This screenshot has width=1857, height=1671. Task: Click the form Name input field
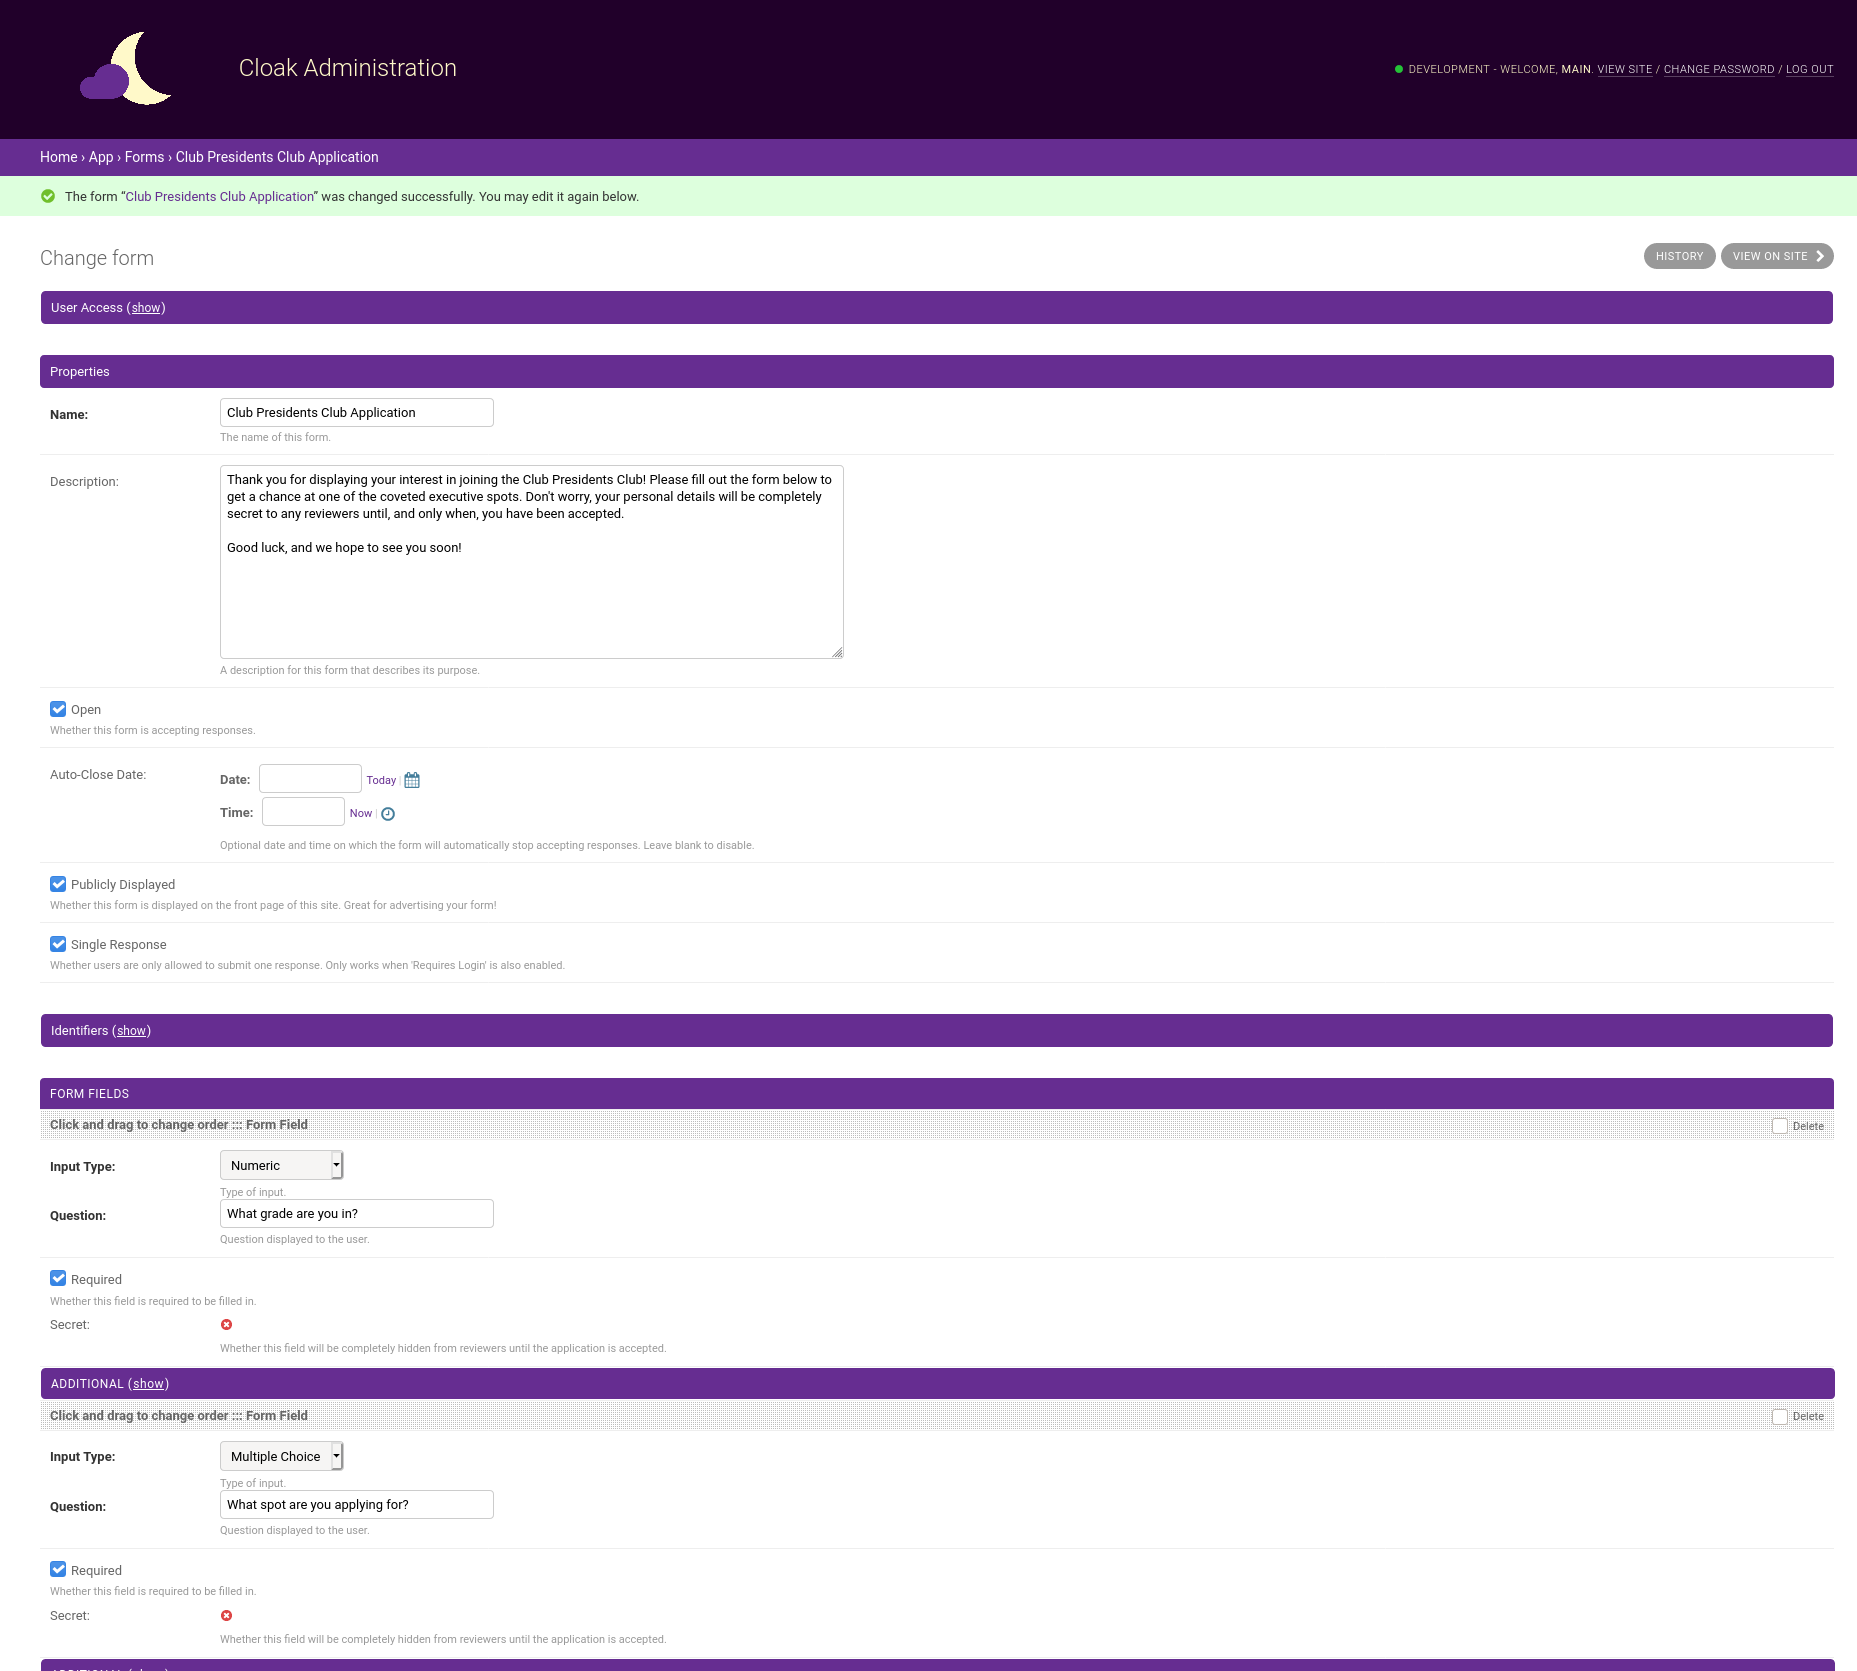[357, 412]
